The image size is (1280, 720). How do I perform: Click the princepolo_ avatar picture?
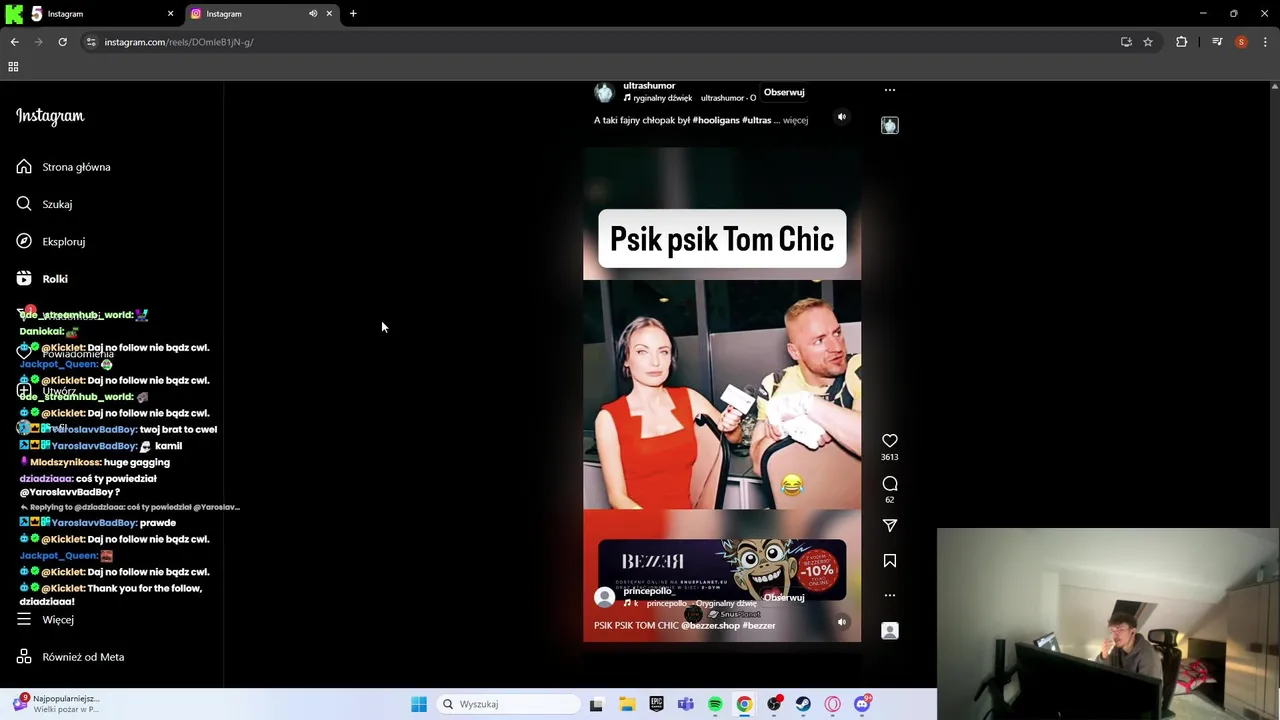point(604,597)
